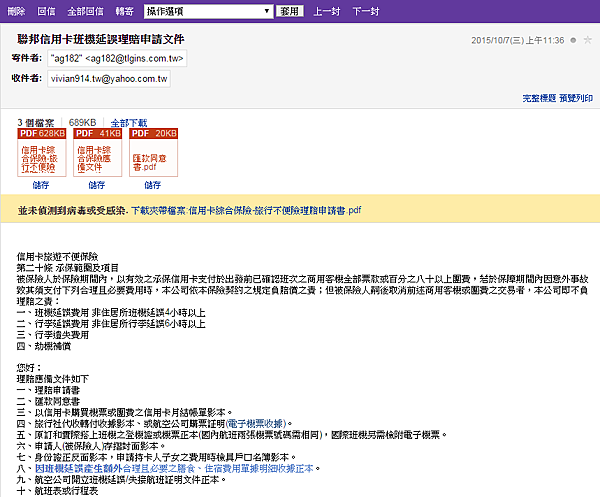Viewport: 600px width, 497px height.
Task: Click the 電子機票收據 link in item four
Action: tap(256, 424)
